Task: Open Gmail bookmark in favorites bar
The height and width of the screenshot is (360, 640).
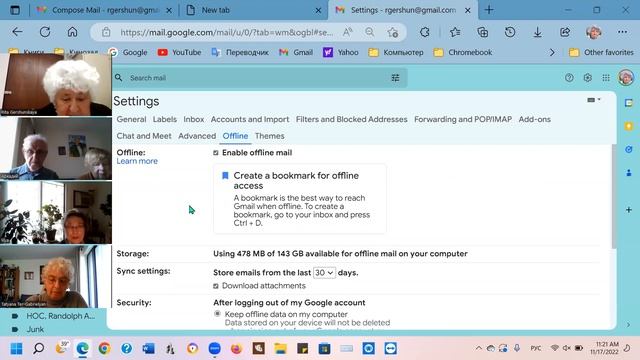Action: tap(296, 52)
